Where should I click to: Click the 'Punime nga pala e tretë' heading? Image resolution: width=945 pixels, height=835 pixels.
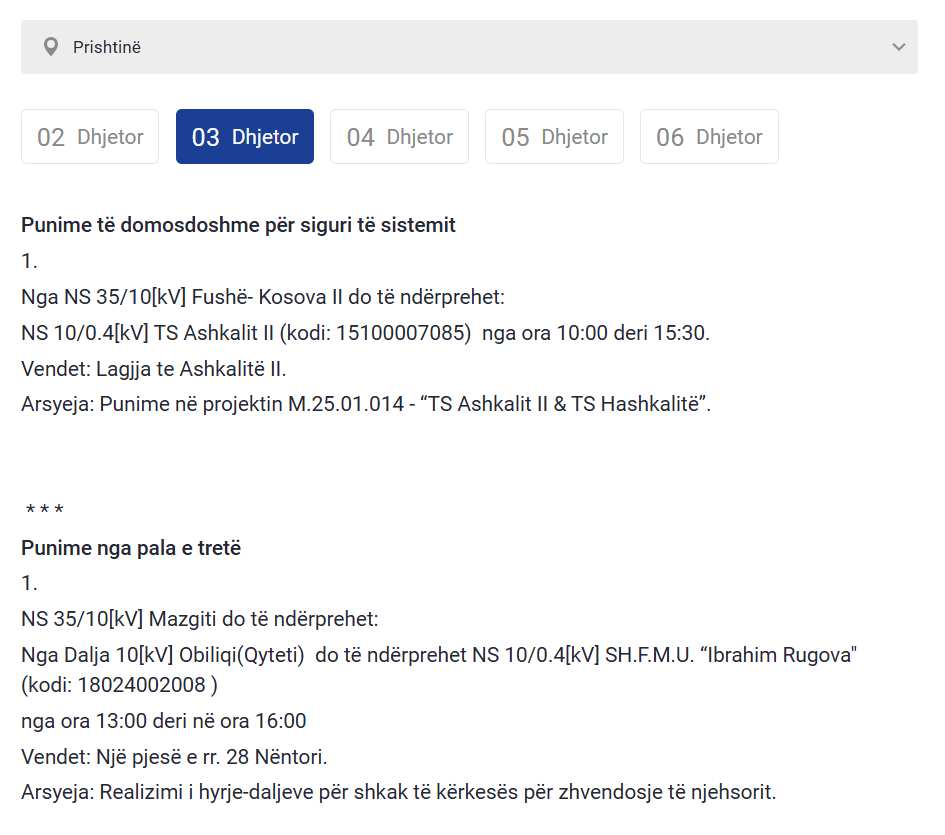(x=131, y=548)
